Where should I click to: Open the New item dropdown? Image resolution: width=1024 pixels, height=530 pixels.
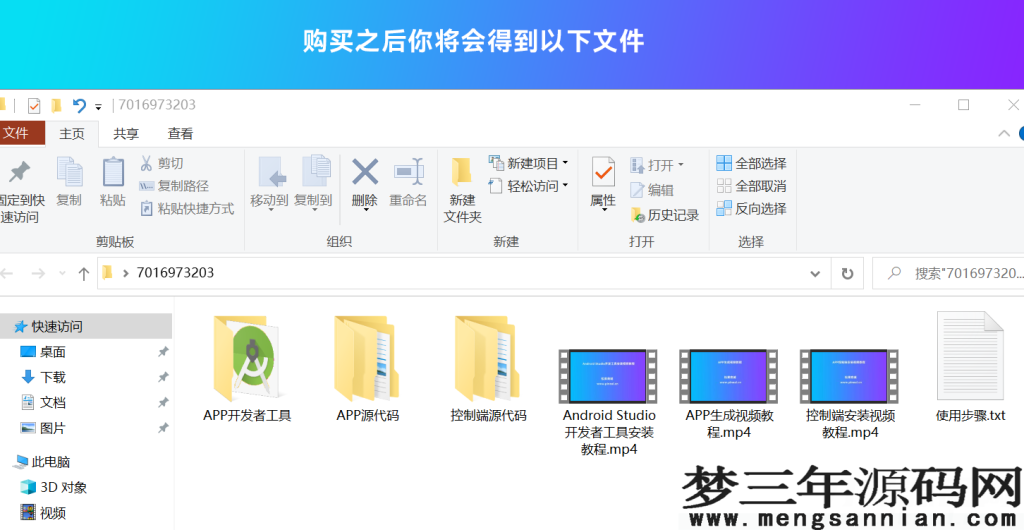coord(528,163)
